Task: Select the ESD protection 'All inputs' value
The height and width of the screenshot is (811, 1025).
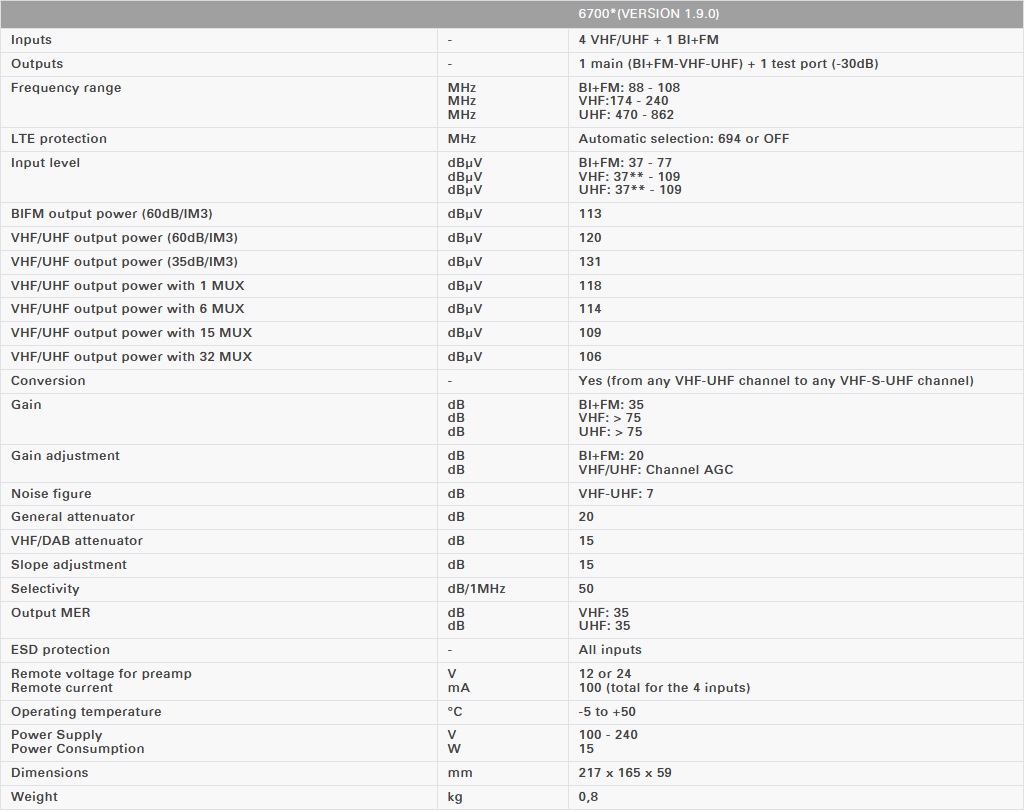Action: pyautogui.click(x=610, y=650)
